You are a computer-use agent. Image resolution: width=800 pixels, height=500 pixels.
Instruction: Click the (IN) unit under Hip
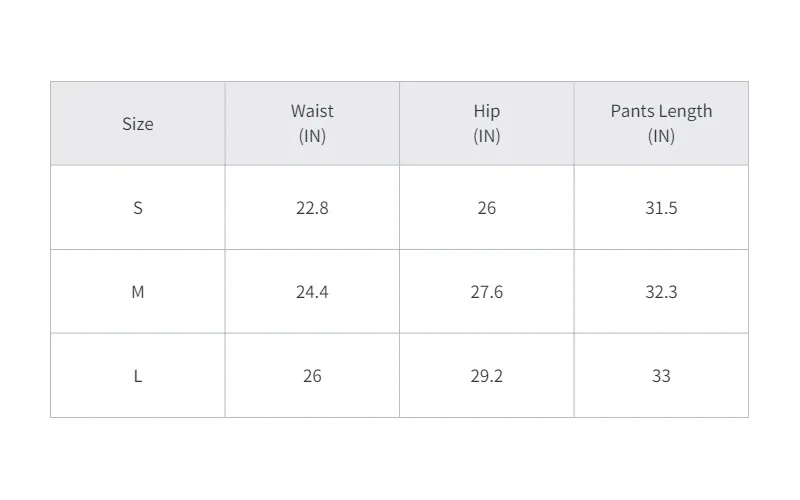[487, 136]
